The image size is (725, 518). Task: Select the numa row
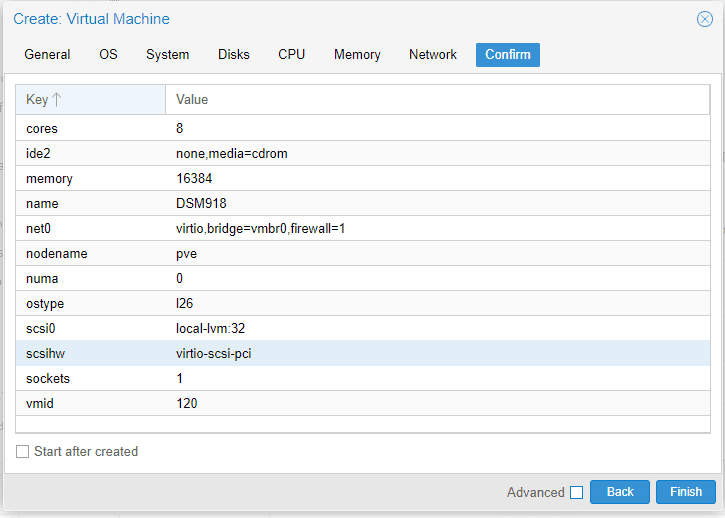(363, 278)
